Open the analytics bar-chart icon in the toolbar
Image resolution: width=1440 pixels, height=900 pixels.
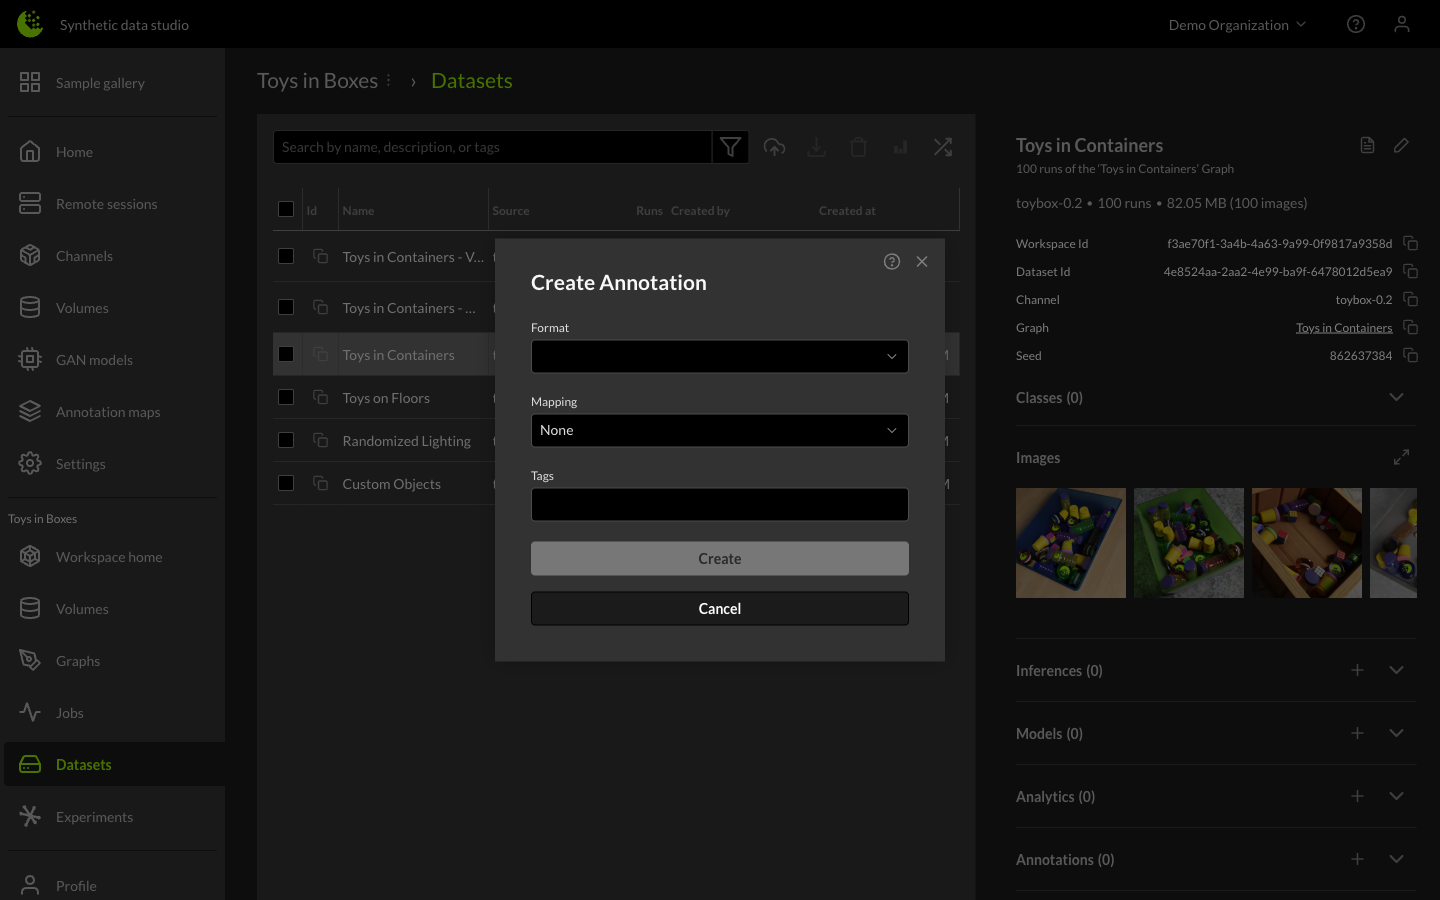(x=900, y=146)
